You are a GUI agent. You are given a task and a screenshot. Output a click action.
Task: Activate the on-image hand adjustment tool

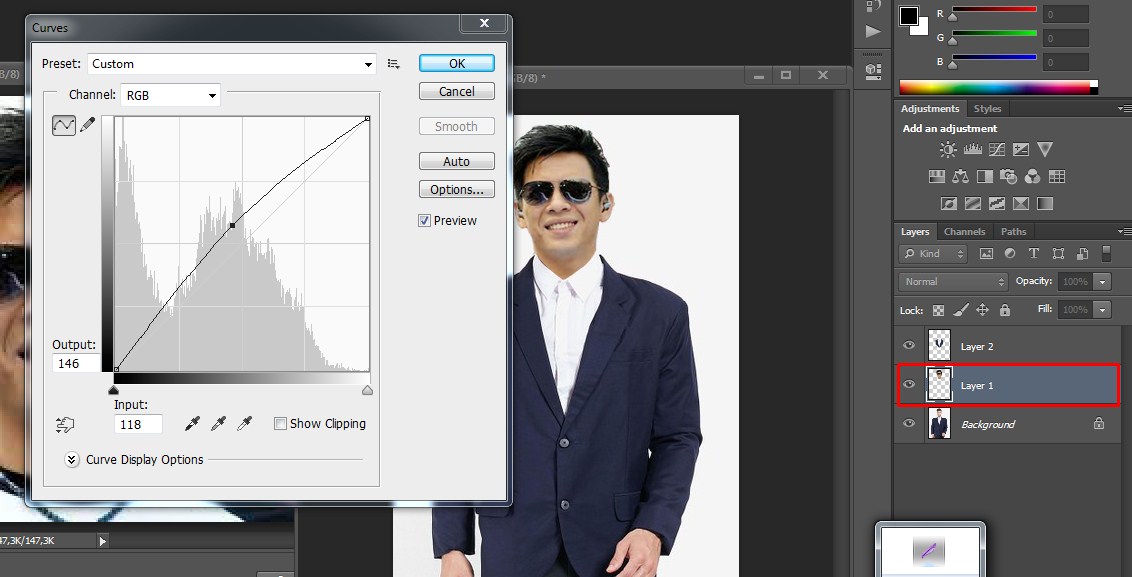click(65, 425)
